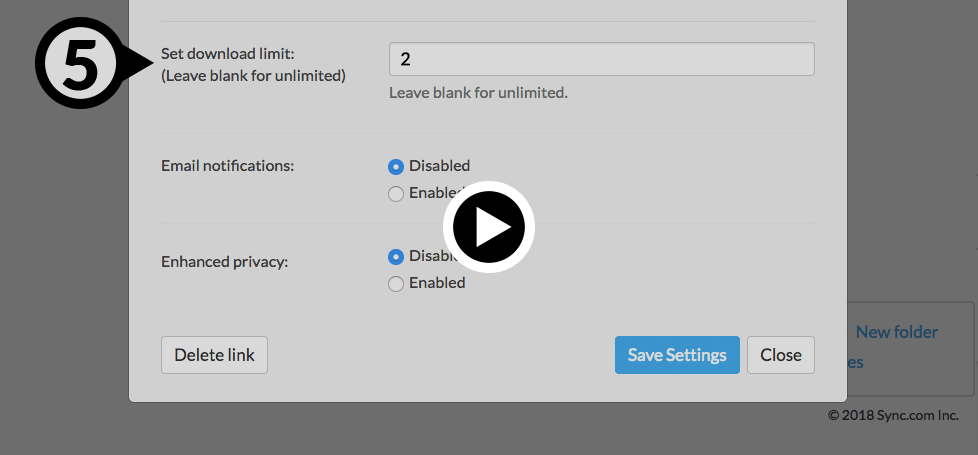Click the 'Email notifications:' label
This screenshot has height=455, width=978.
(228, 166)
